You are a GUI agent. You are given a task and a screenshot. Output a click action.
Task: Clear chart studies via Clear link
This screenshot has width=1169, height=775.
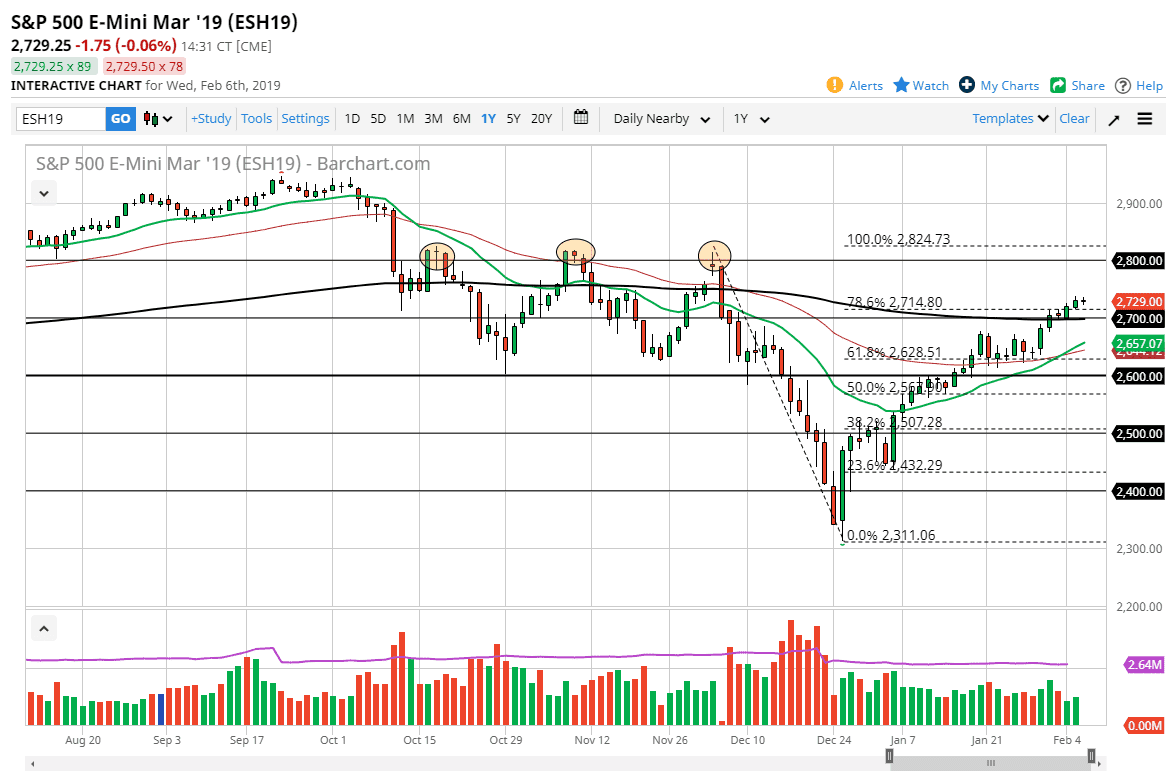click(1074, 118)
